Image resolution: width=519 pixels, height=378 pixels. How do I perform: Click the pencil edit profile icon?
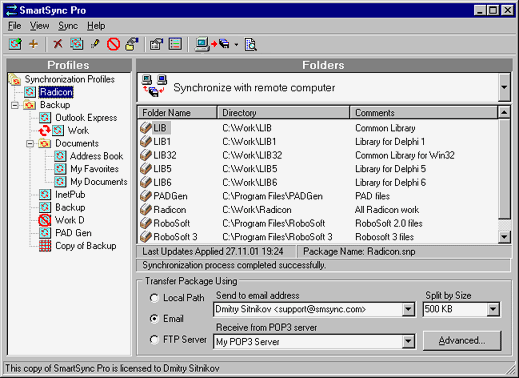point(95,44)
